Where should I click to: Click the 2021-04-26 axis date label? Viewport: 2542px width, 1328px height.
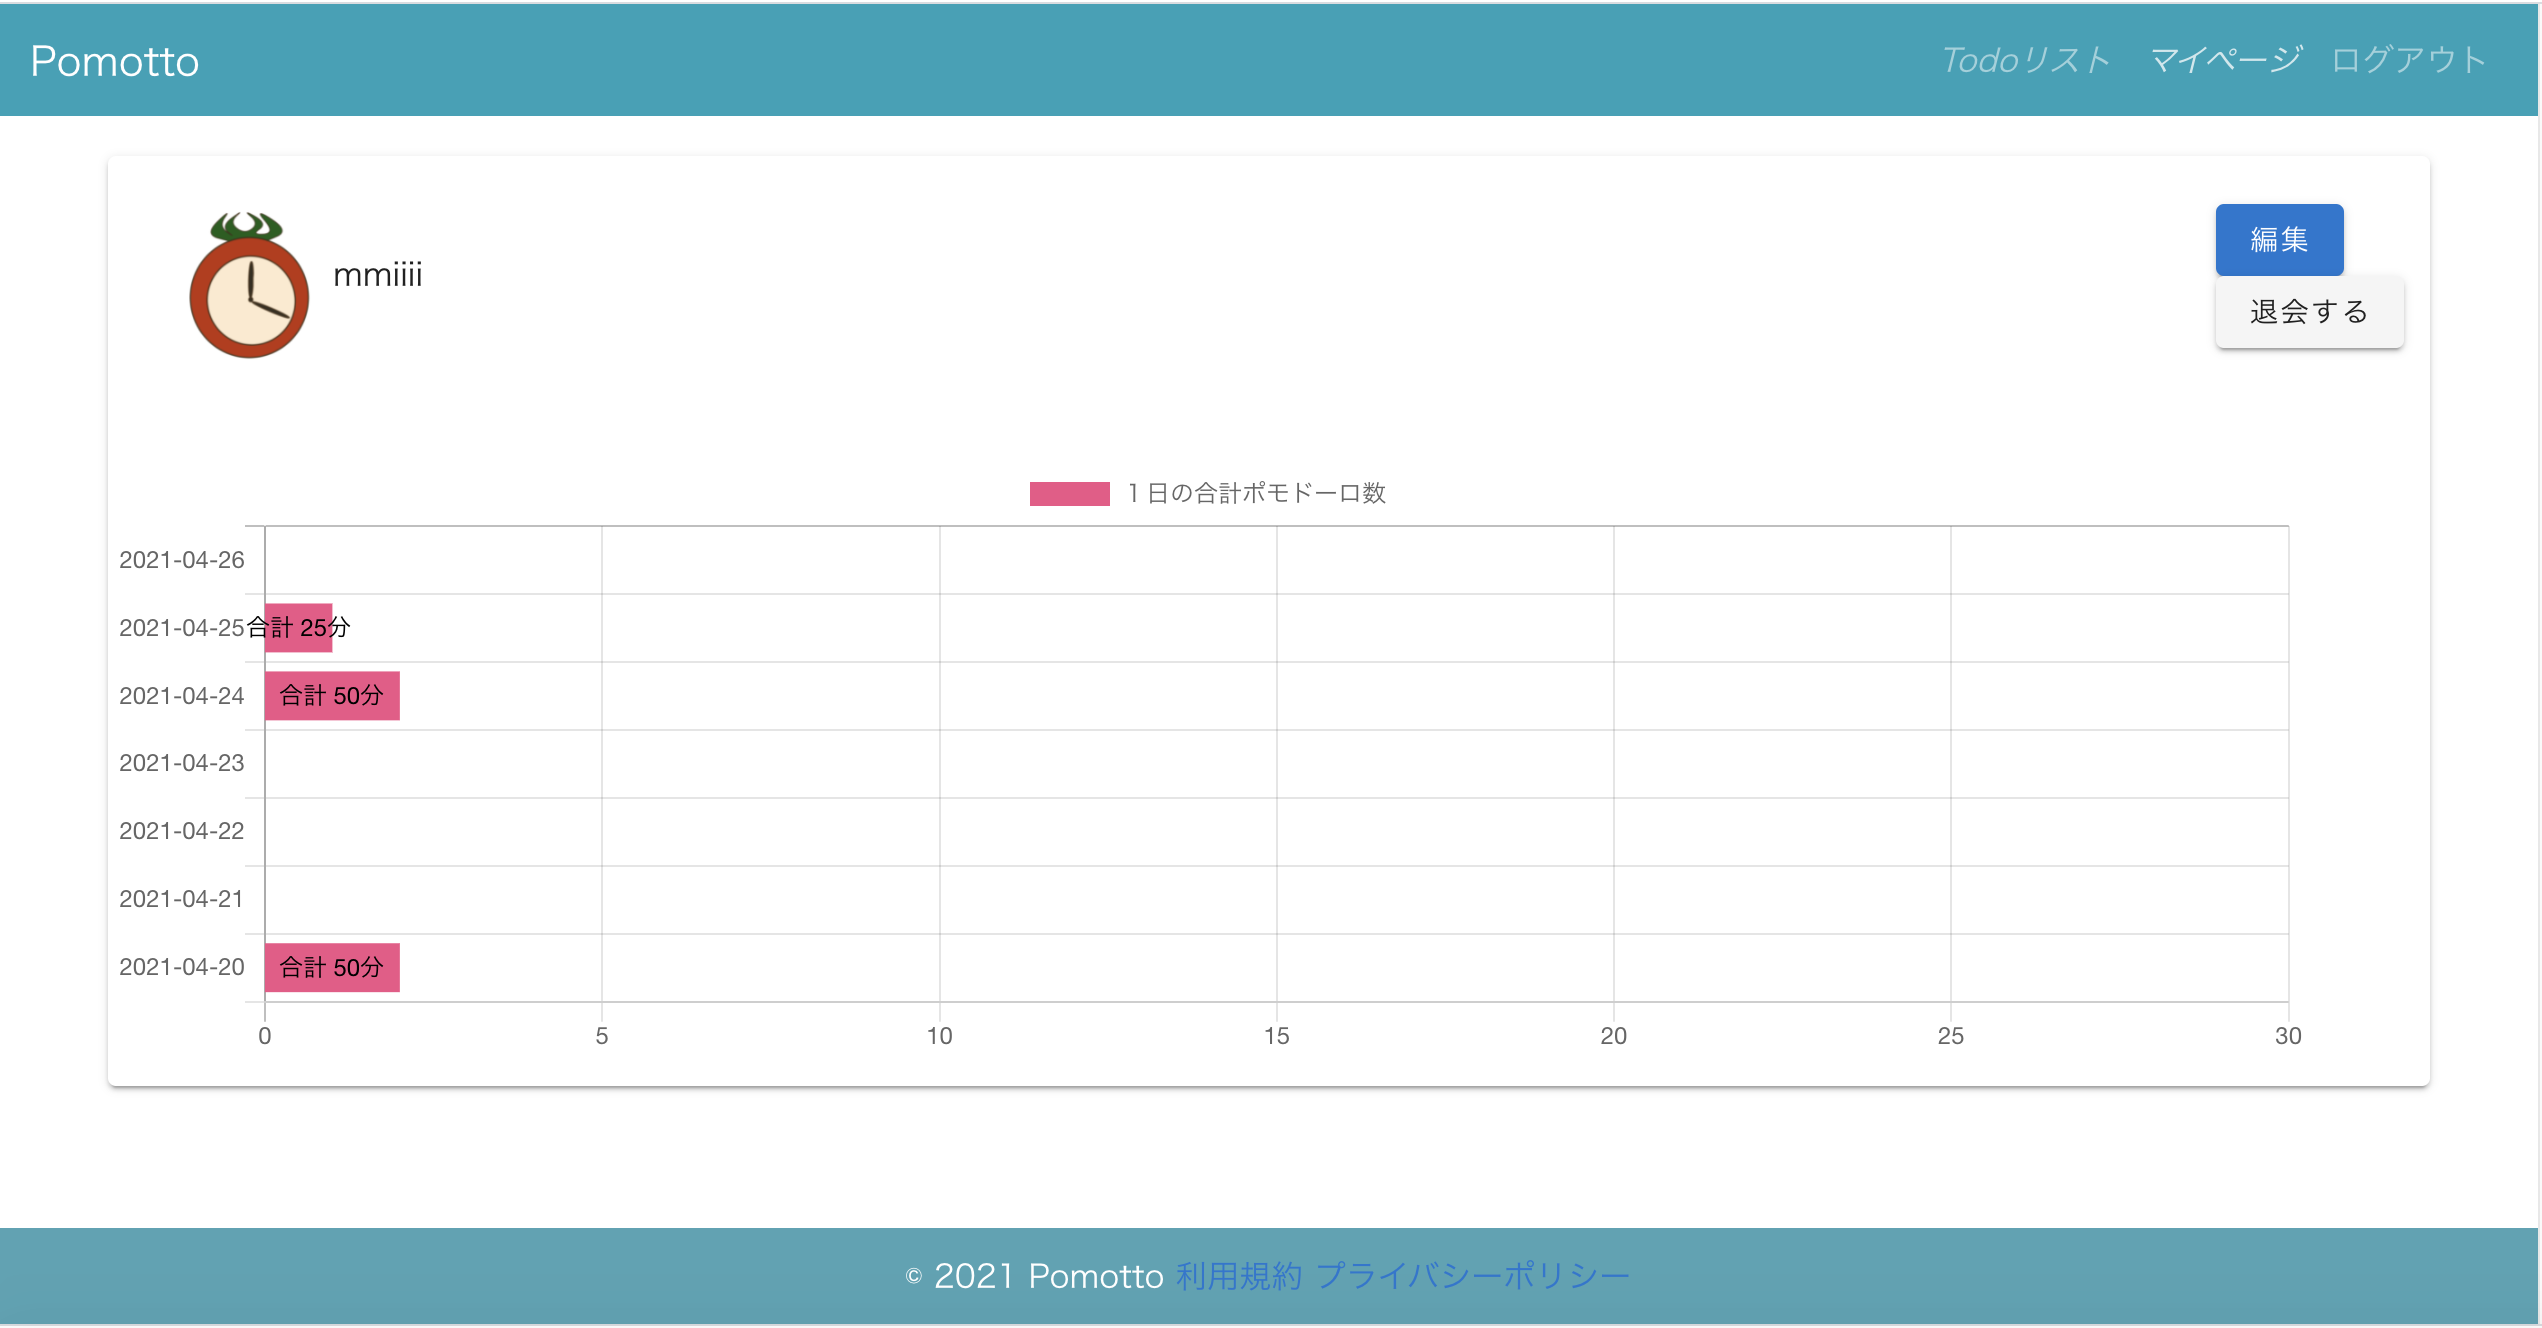(x=182, y=560)
